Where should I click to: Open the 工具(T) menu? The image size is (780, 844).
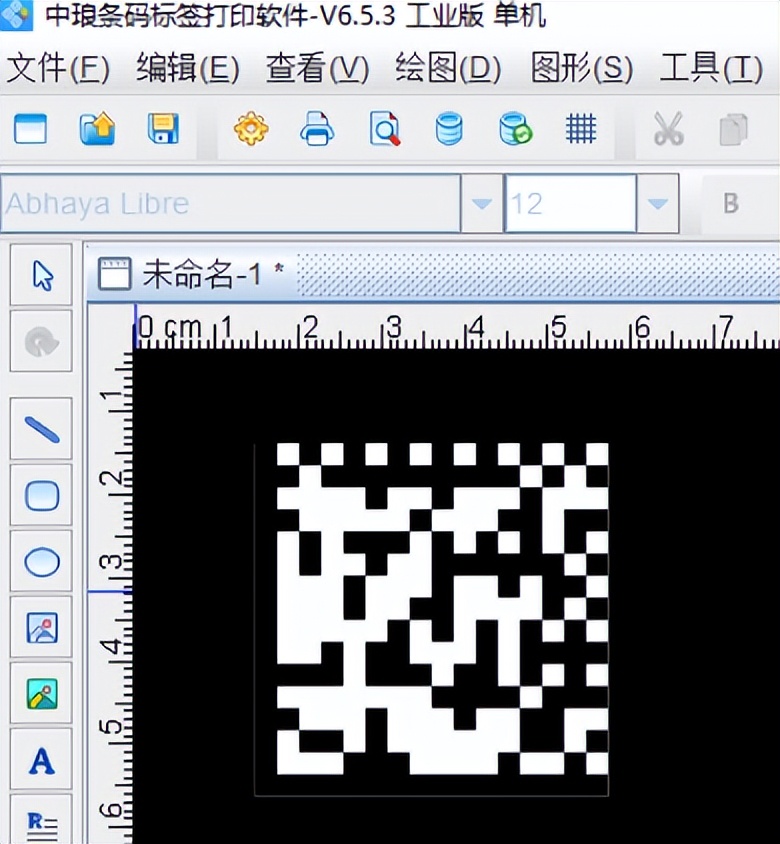[711, 68]
